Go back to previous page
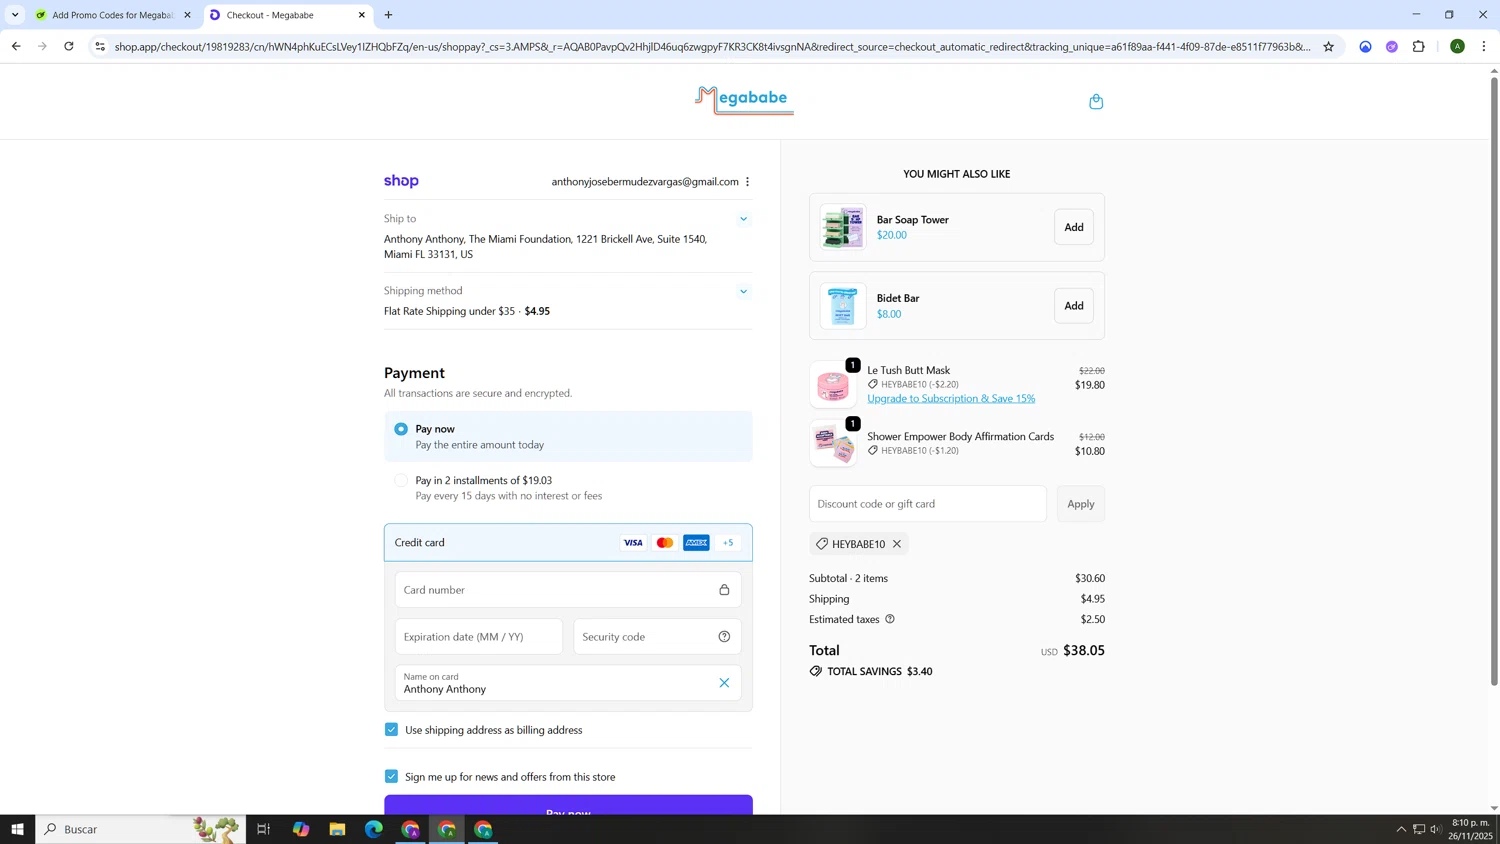The image size is (1500, 844). [x=16, y=46]
